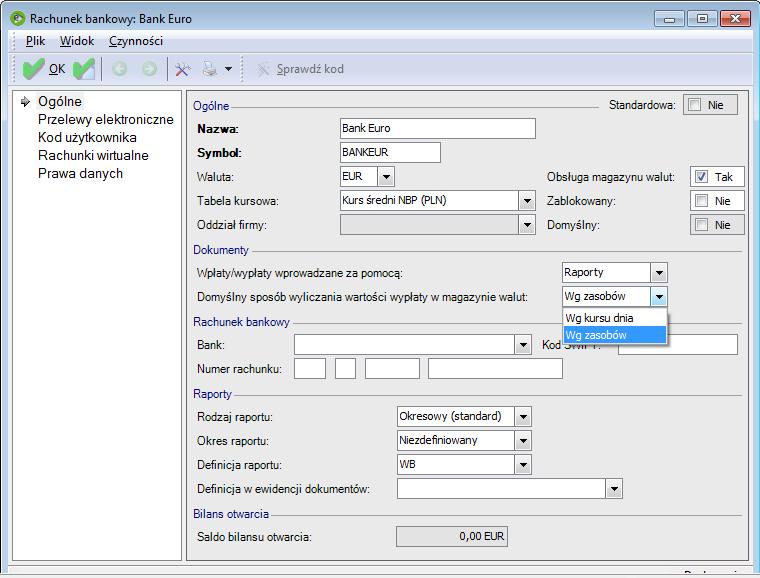Click the green OK checkmark button

[44, 69]
